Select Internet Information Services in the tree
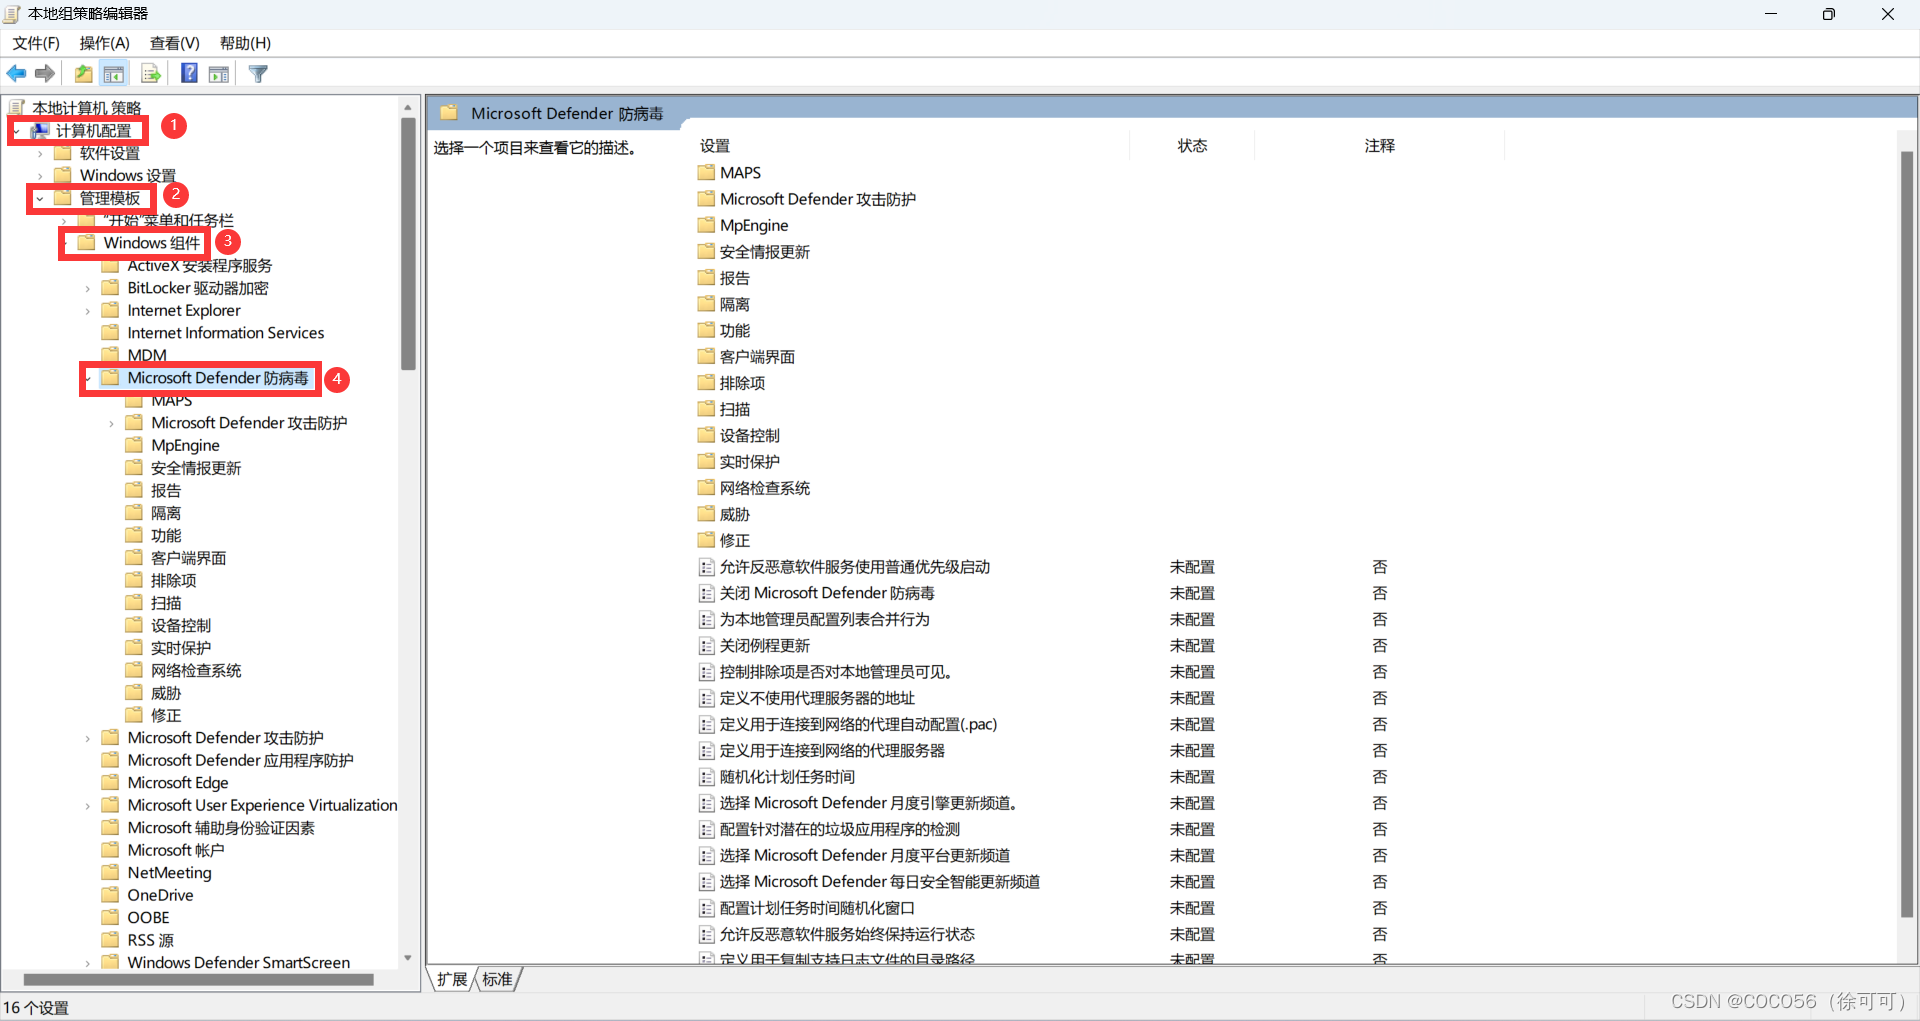 [226, 333]
